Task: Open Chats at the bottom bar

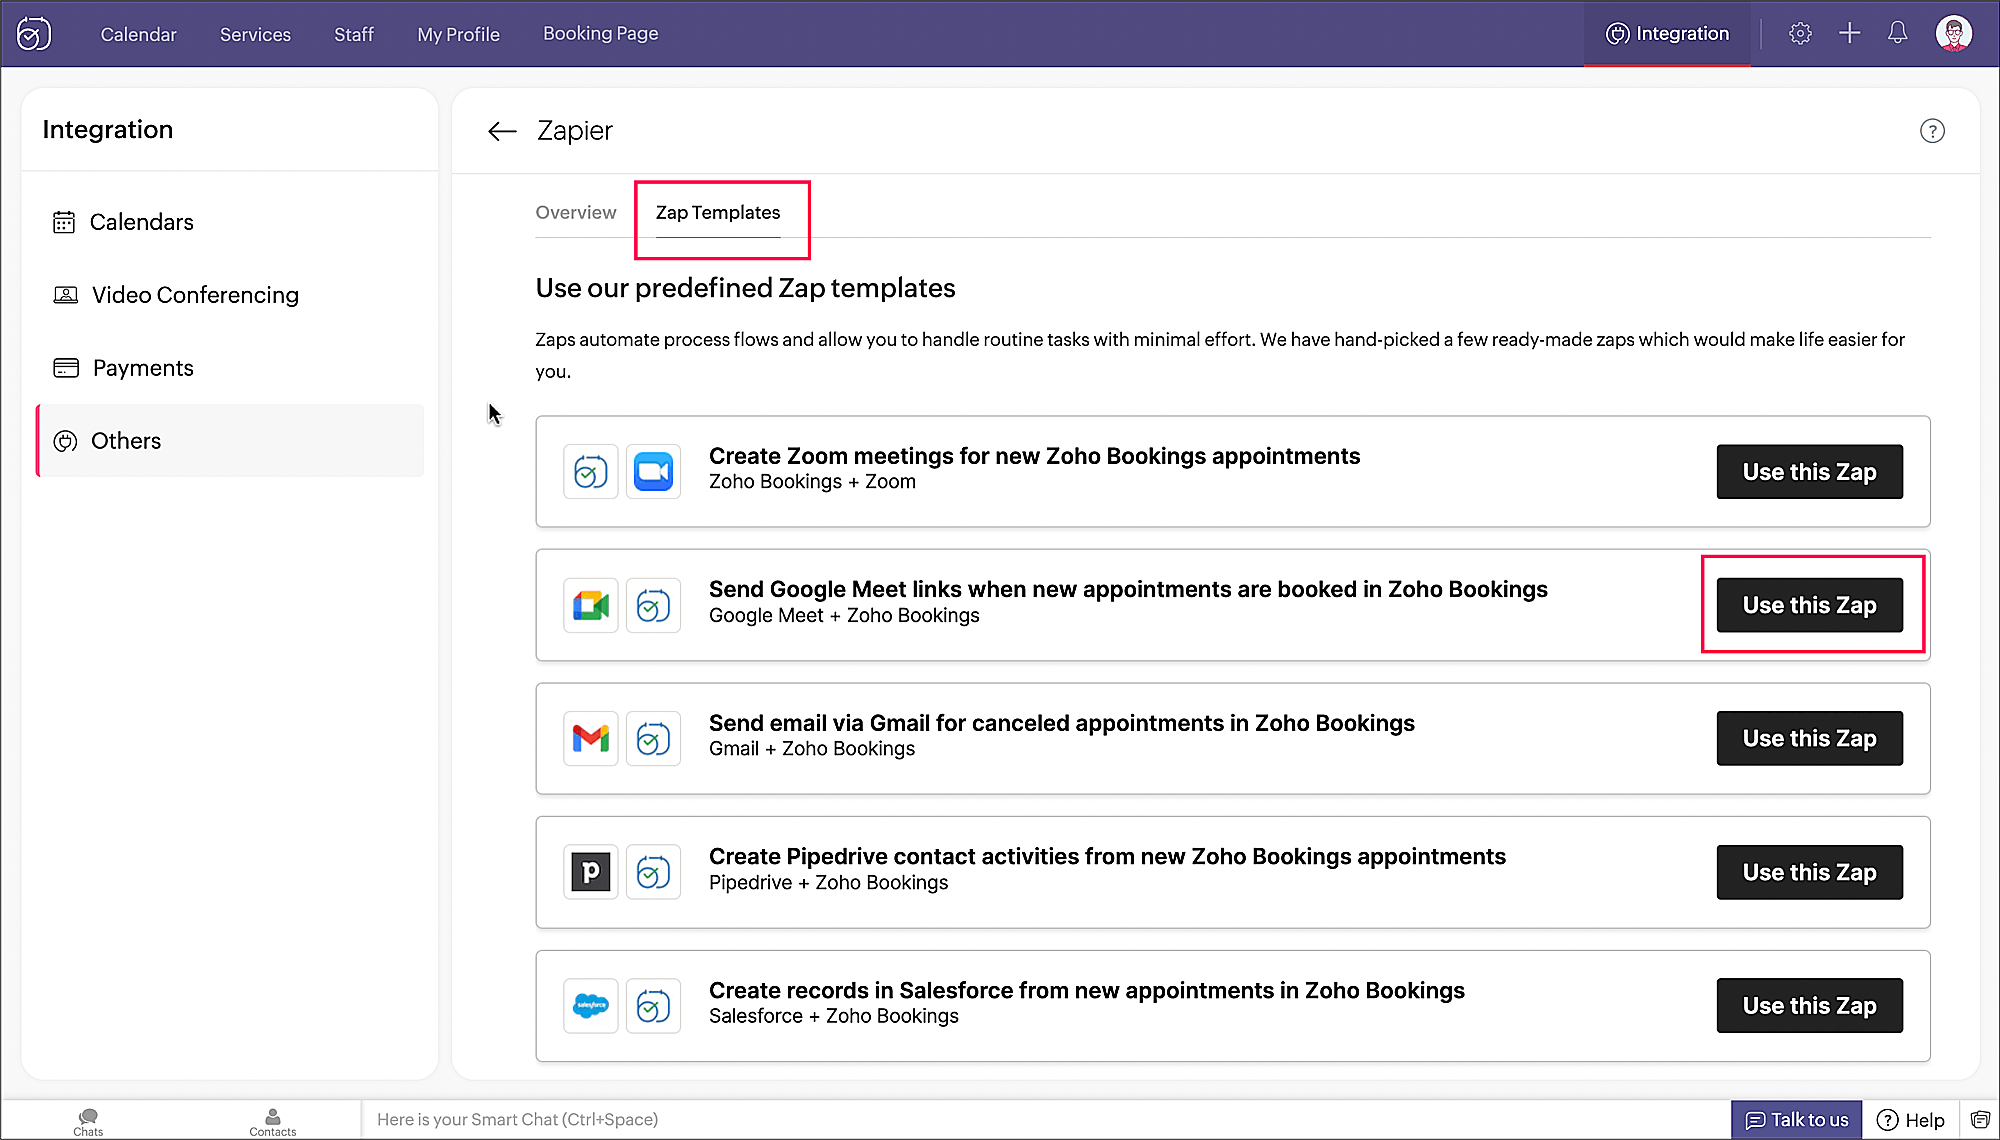Action: pyautogui.click(x=88, y=1121)
